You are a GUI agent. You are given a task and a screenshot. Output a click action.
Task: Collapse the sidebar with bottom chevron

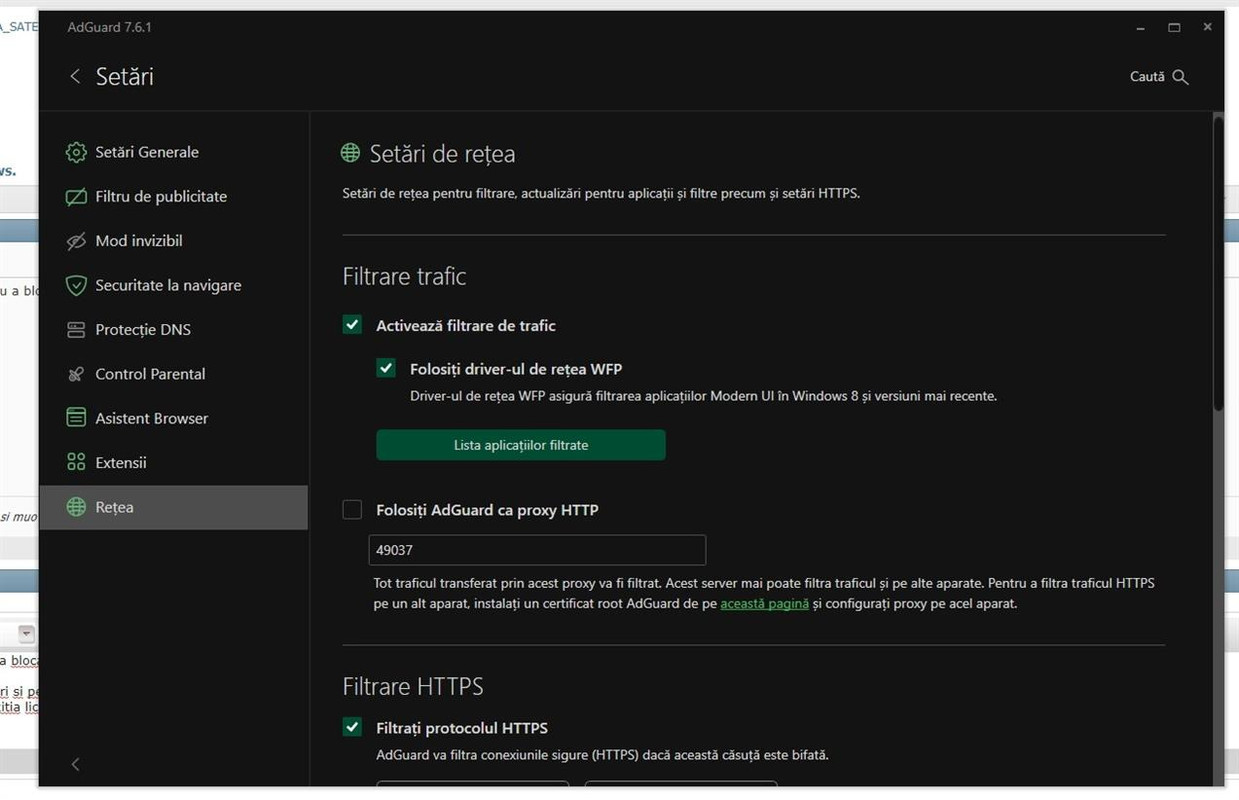coord(75,764)
